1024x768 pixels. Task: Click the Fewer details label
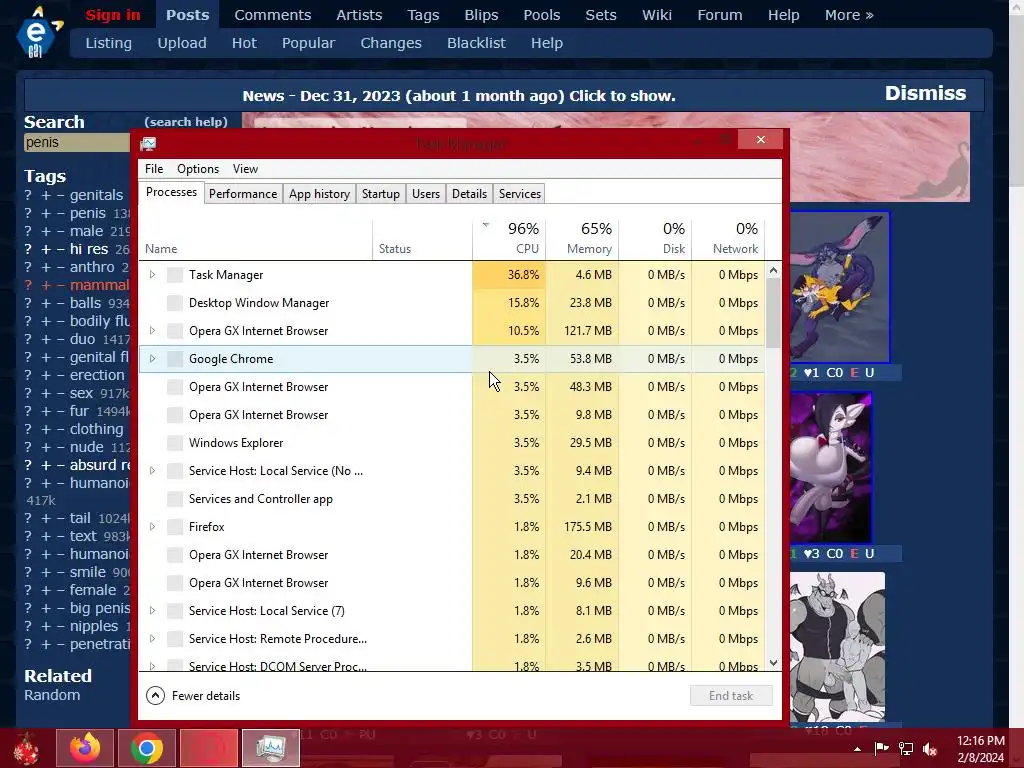point(206,696)
